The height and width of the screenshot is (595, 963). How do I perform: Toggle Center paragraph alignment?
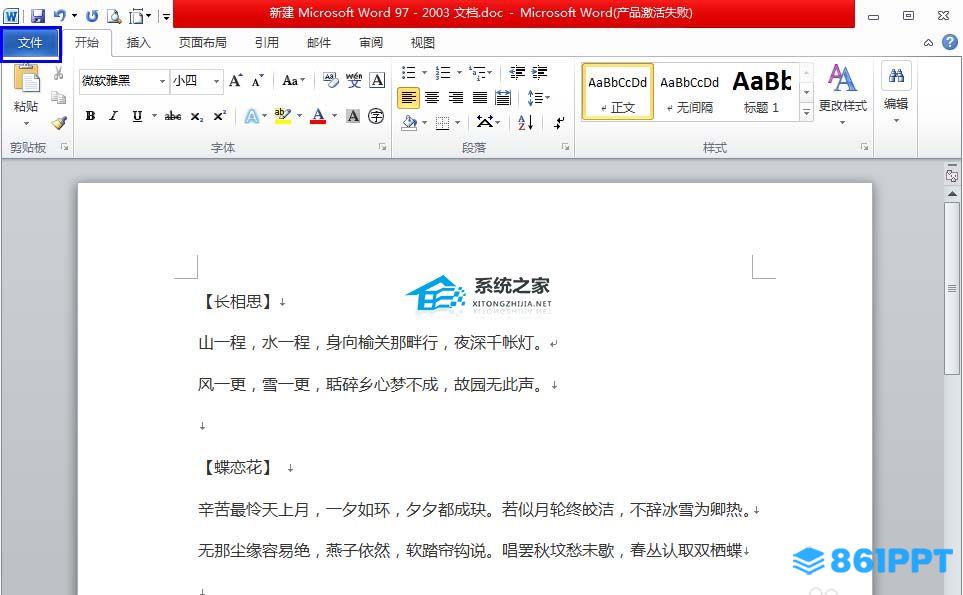coord(432,98)
